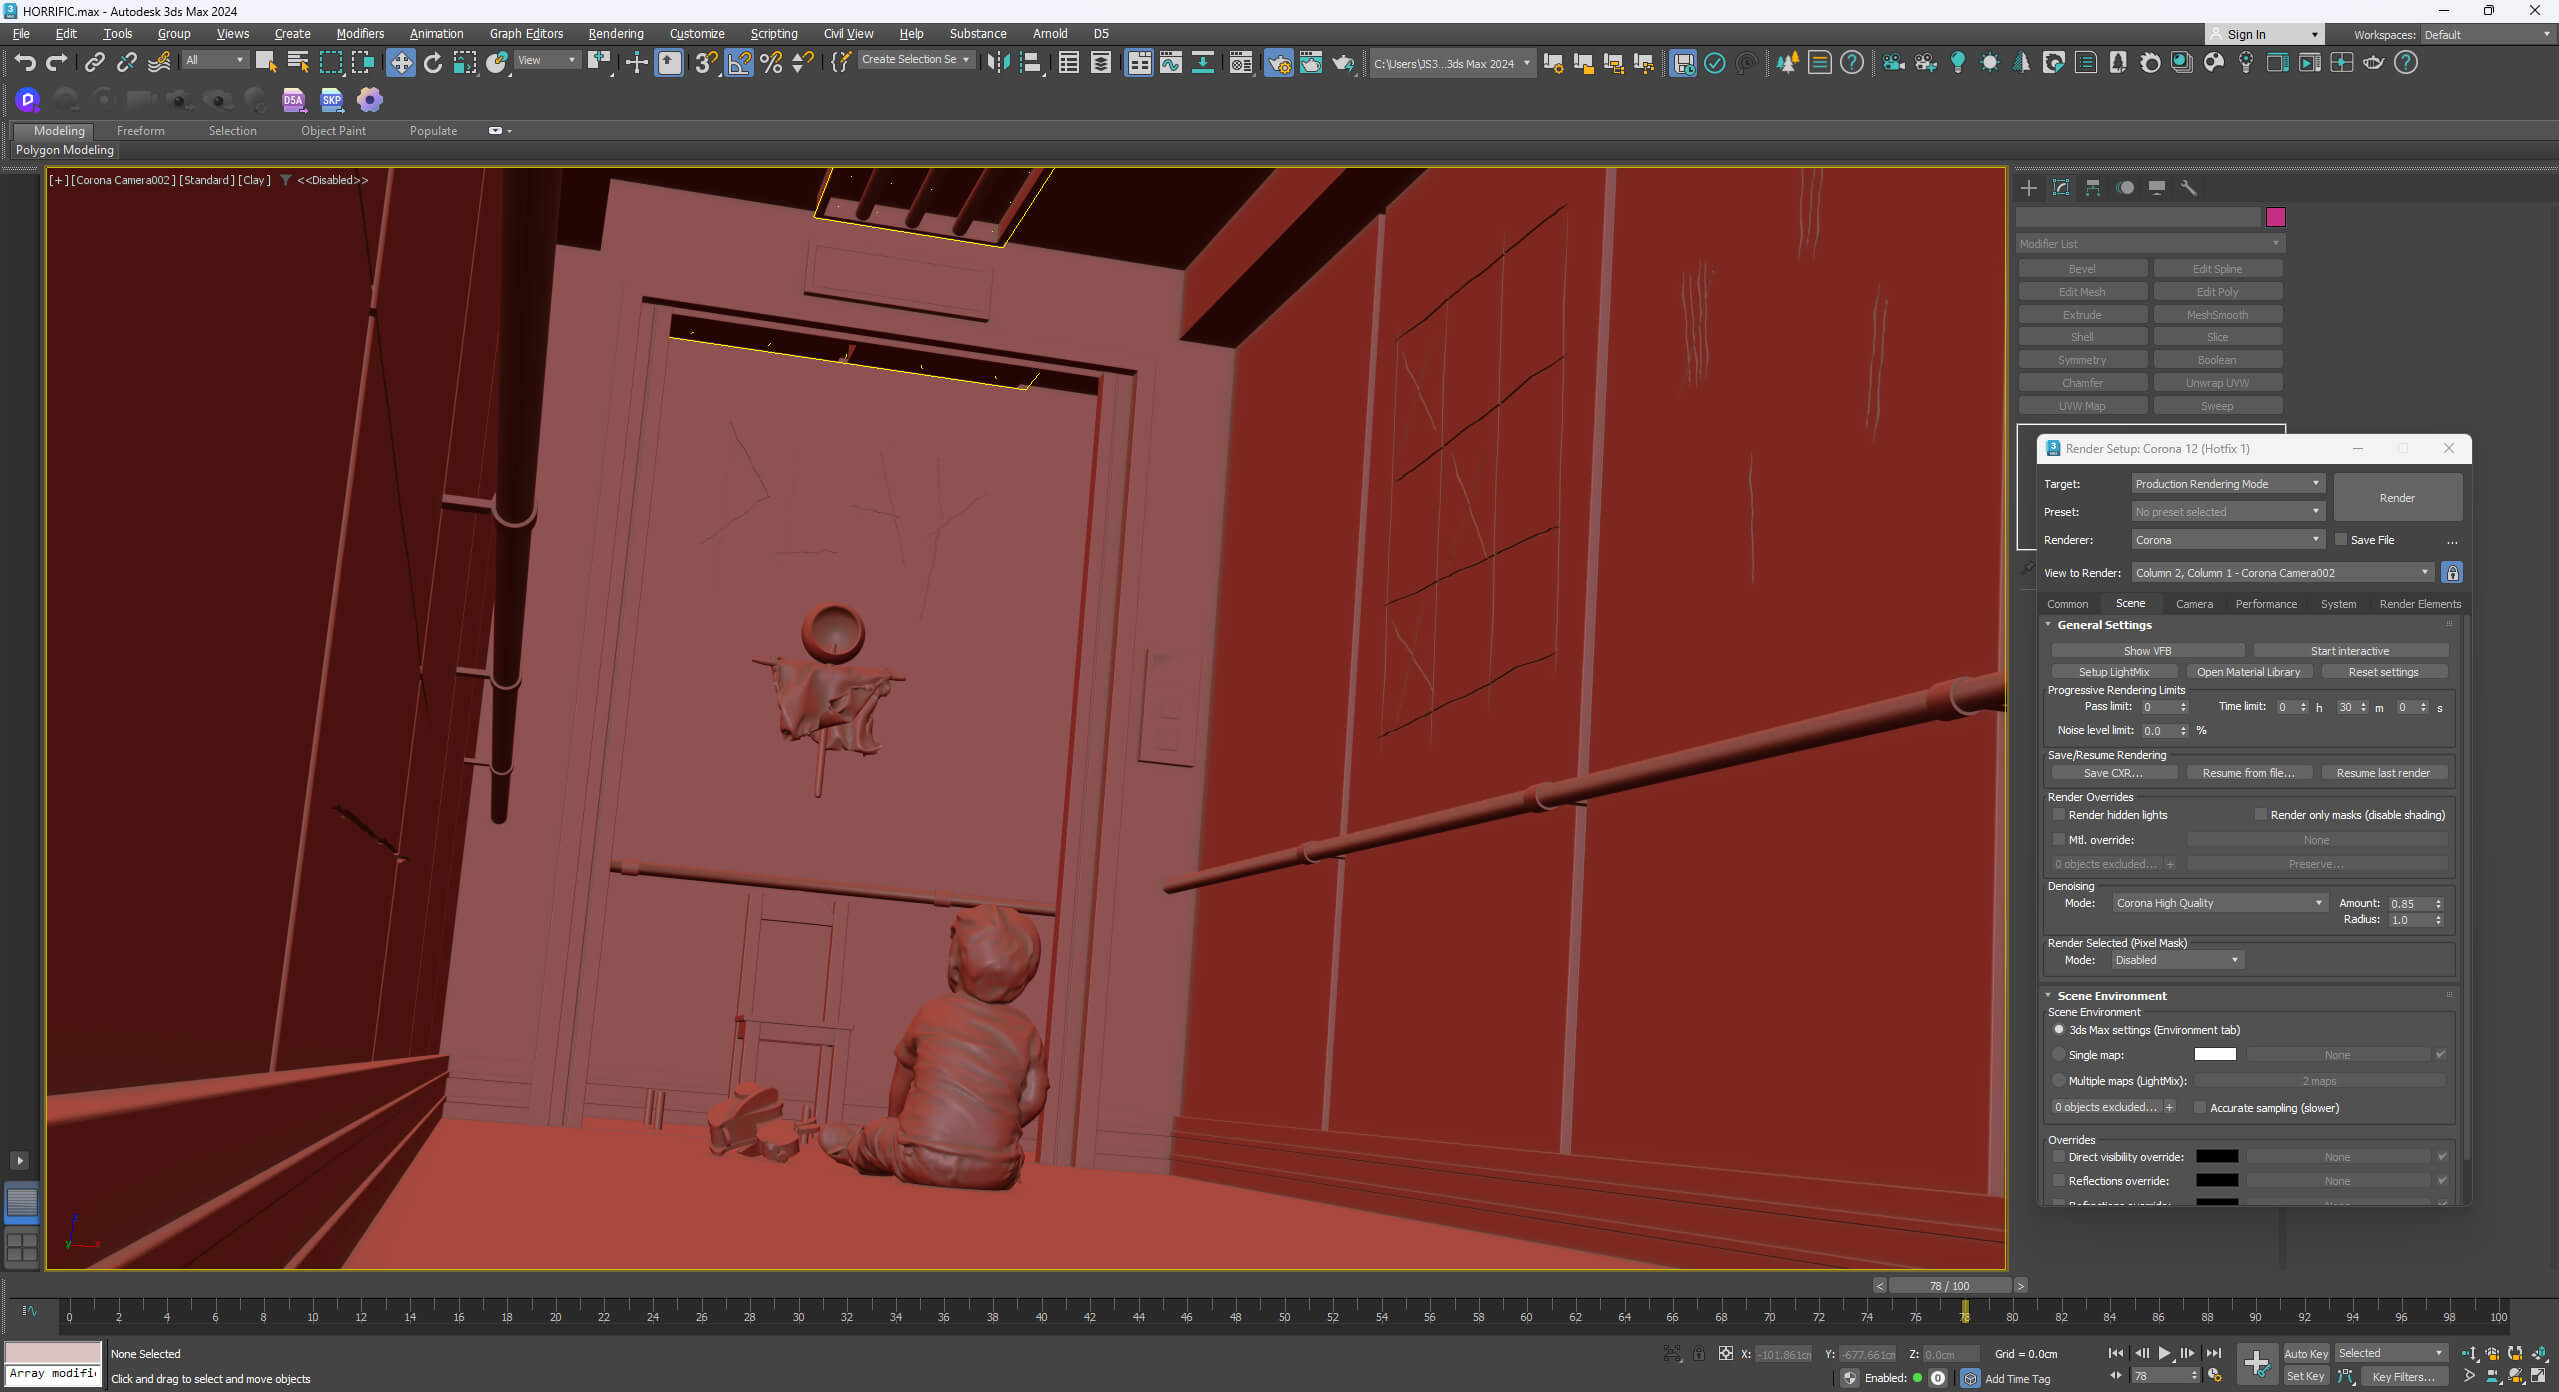Click the DSA plugin toolbar icon
This screenshot has width=2559, height=1392.
293,99
